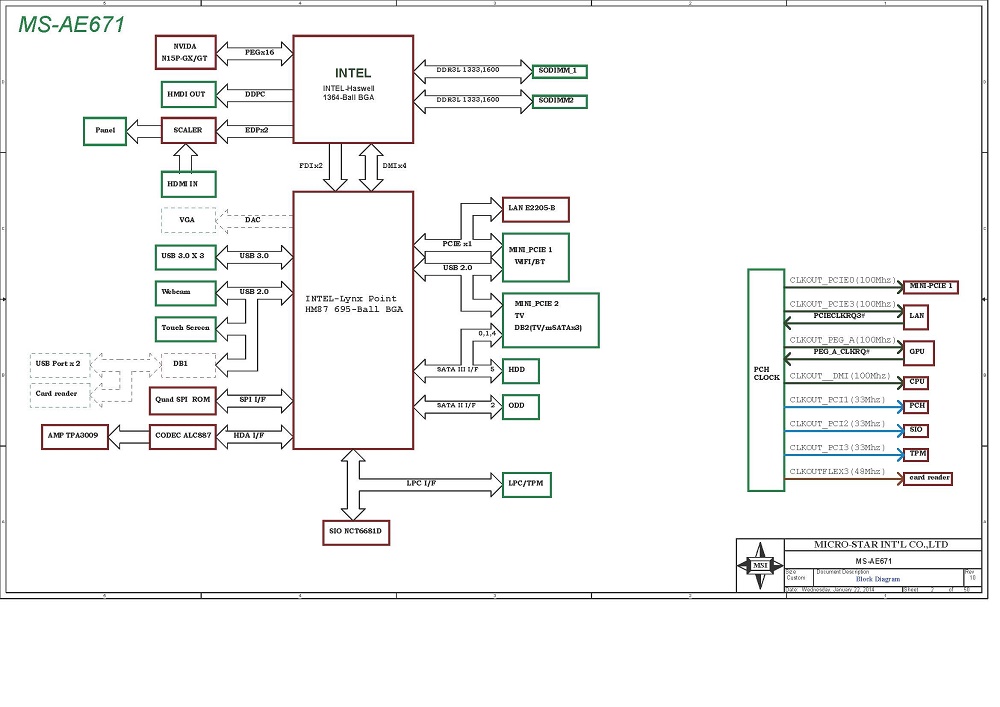Click the HDA I/F arrow label
The width and height of the screenshot is (1000, 707).
click(x=249, y=435)
